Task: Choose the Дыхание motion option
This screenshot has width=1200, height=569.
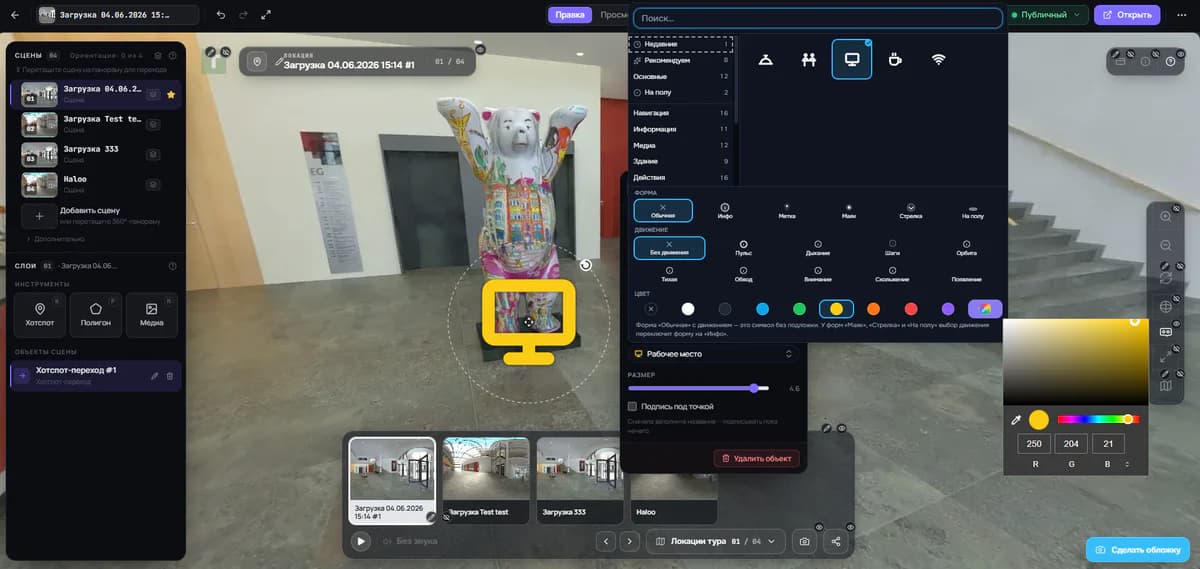Action: tap(818, 247)
